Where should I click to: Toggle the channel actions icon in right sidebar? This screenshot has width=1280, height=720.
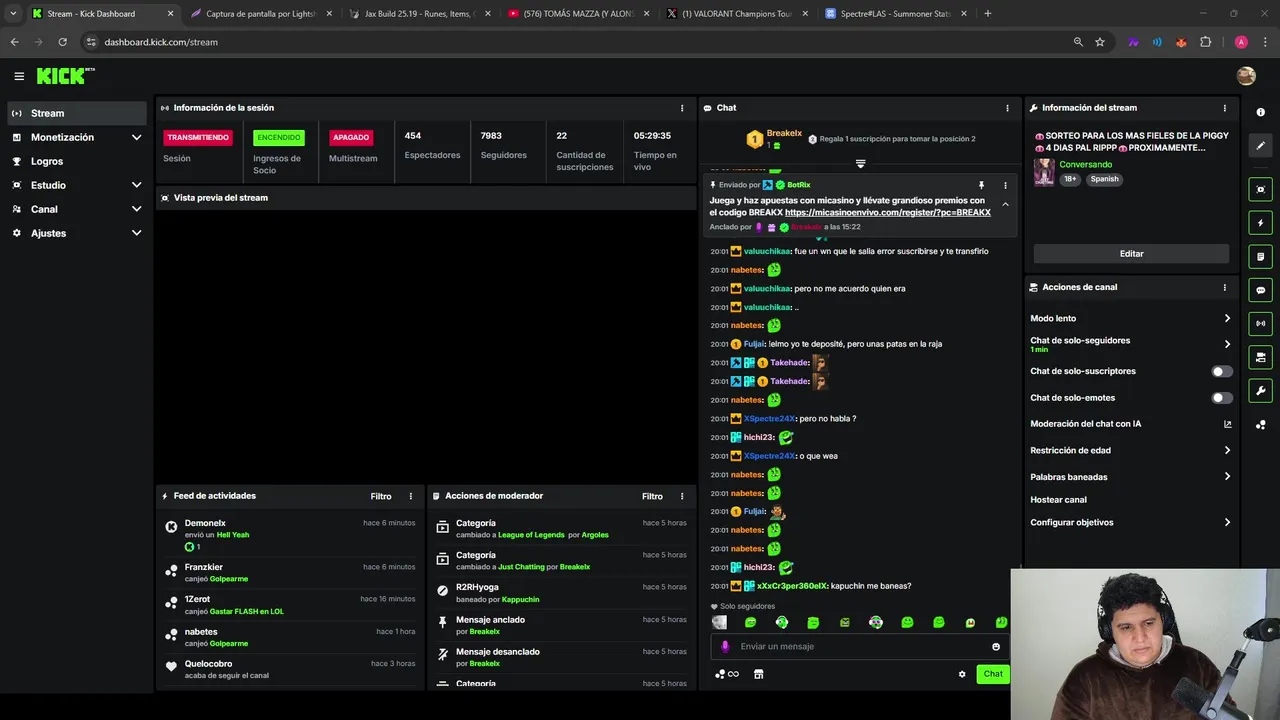[1260, 357]
